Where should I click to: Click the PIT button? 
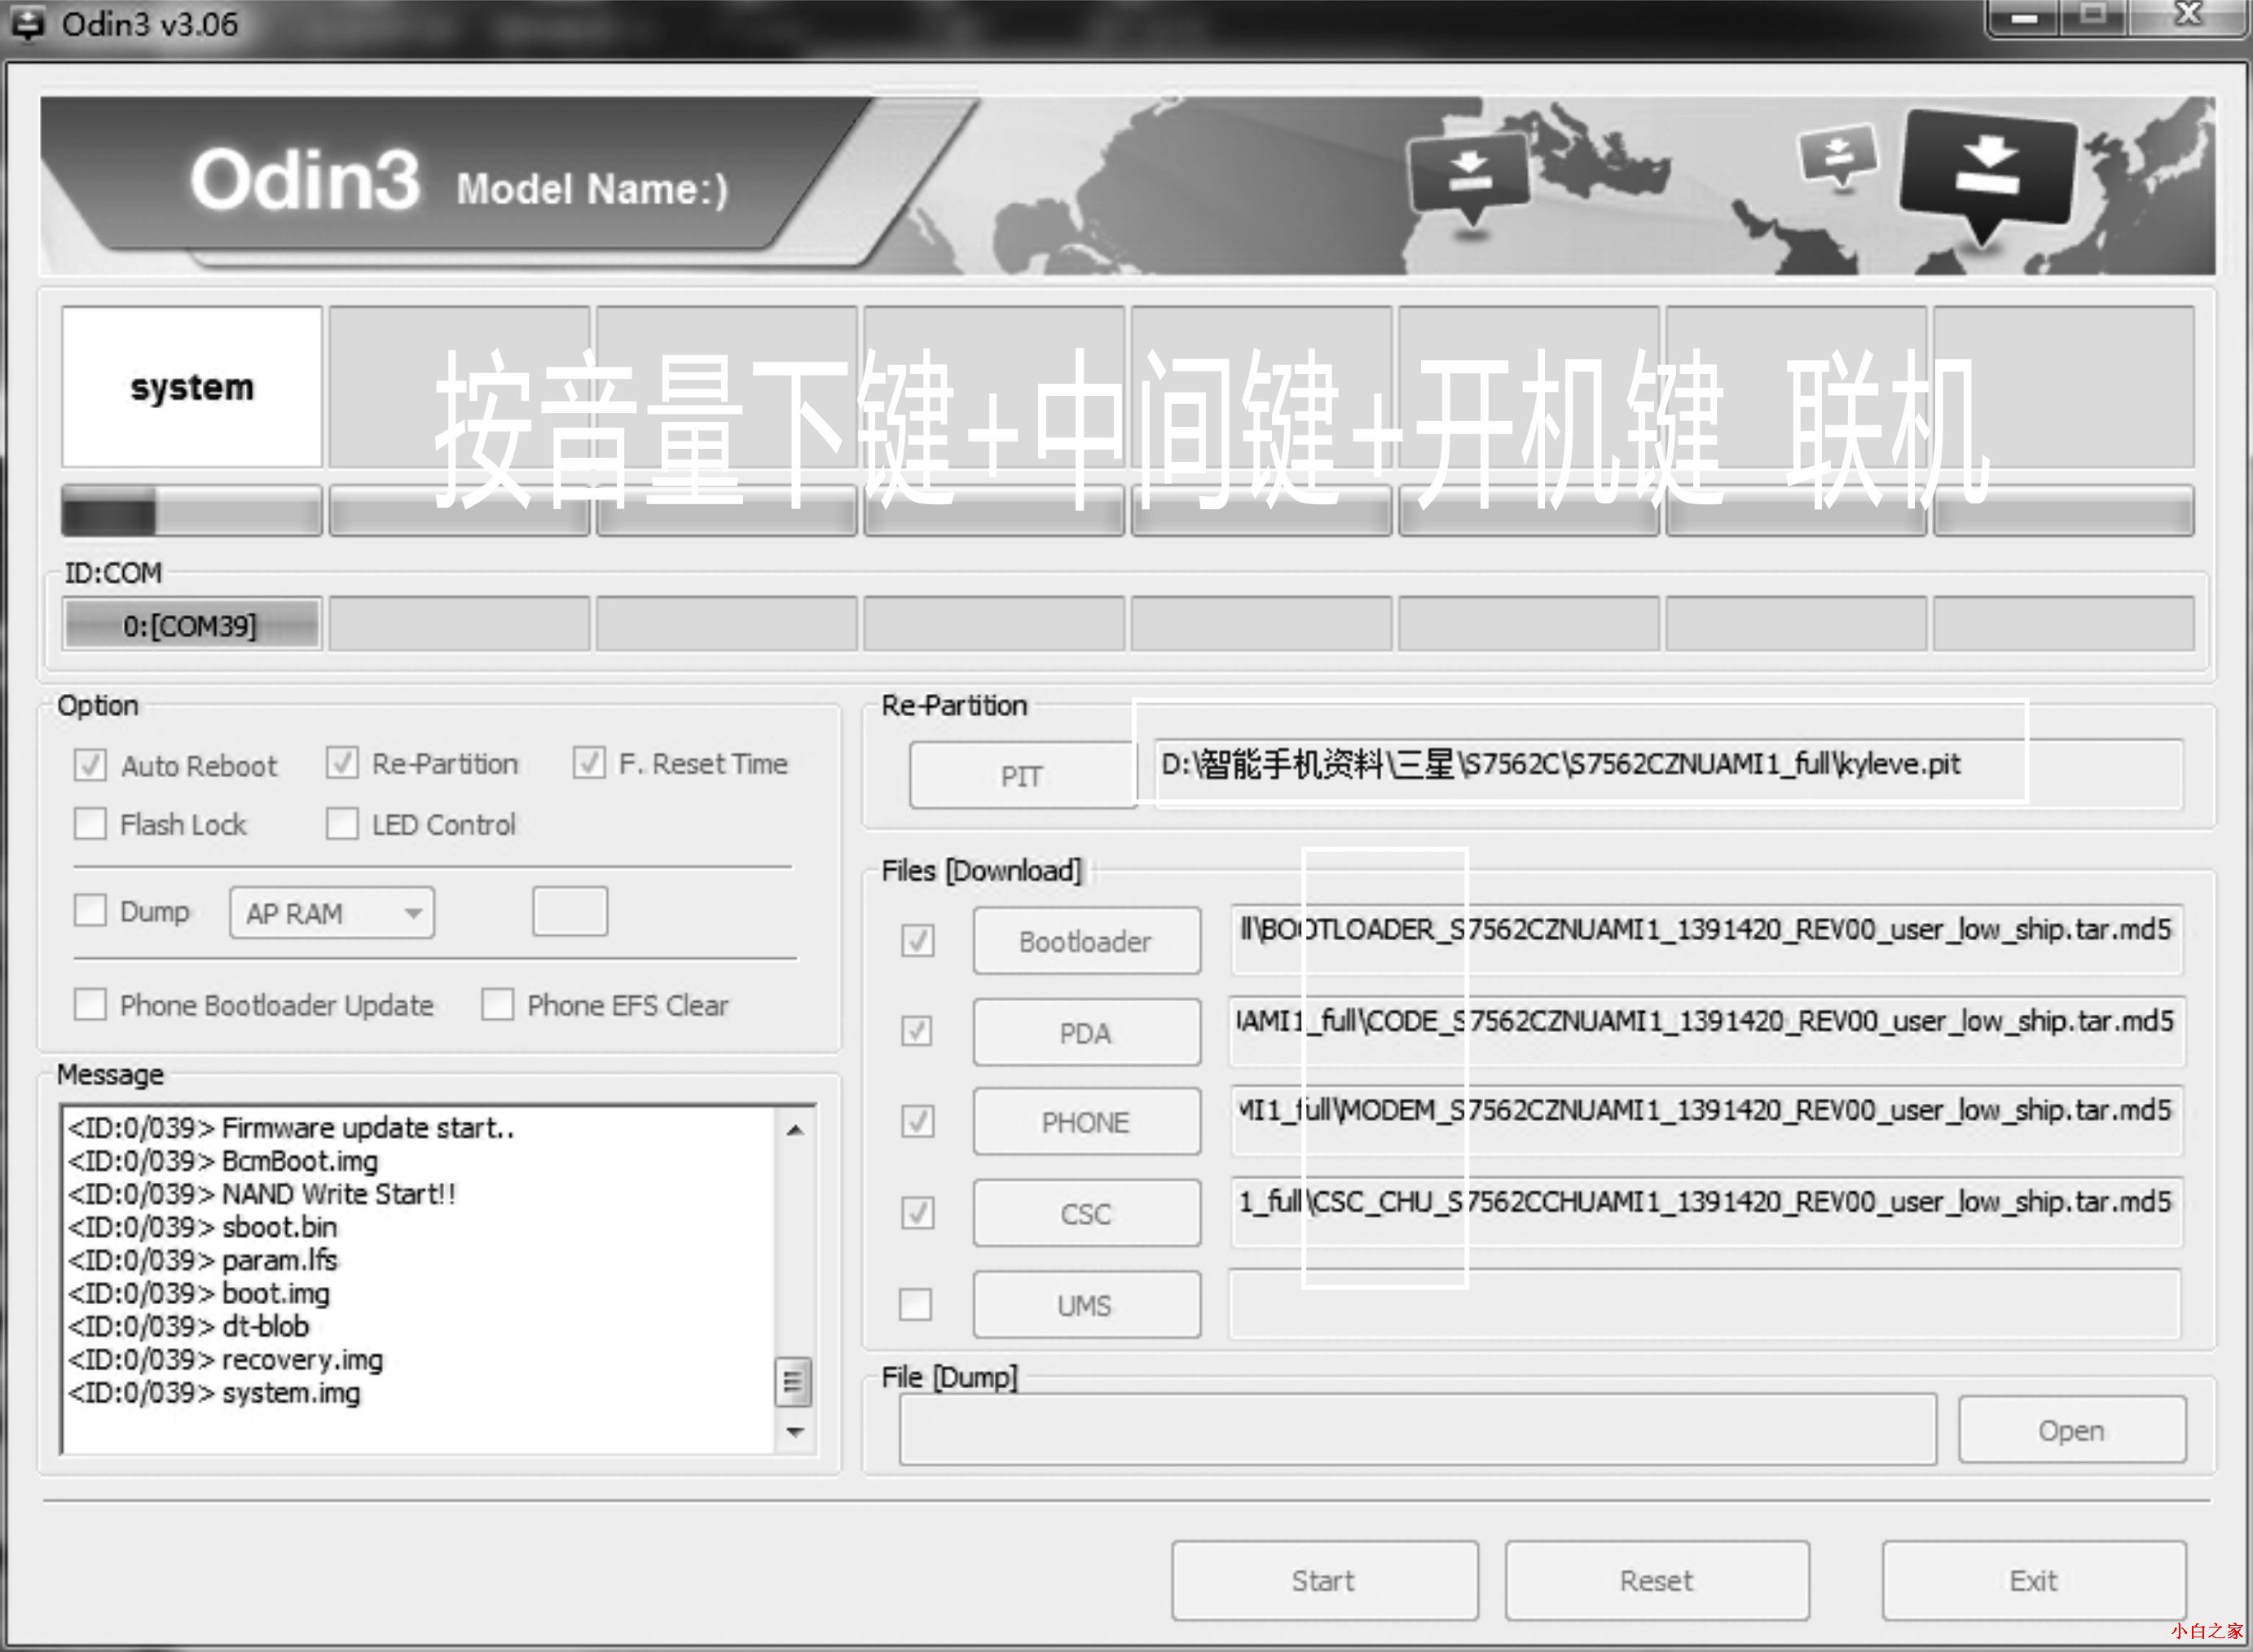[1021, 775]
